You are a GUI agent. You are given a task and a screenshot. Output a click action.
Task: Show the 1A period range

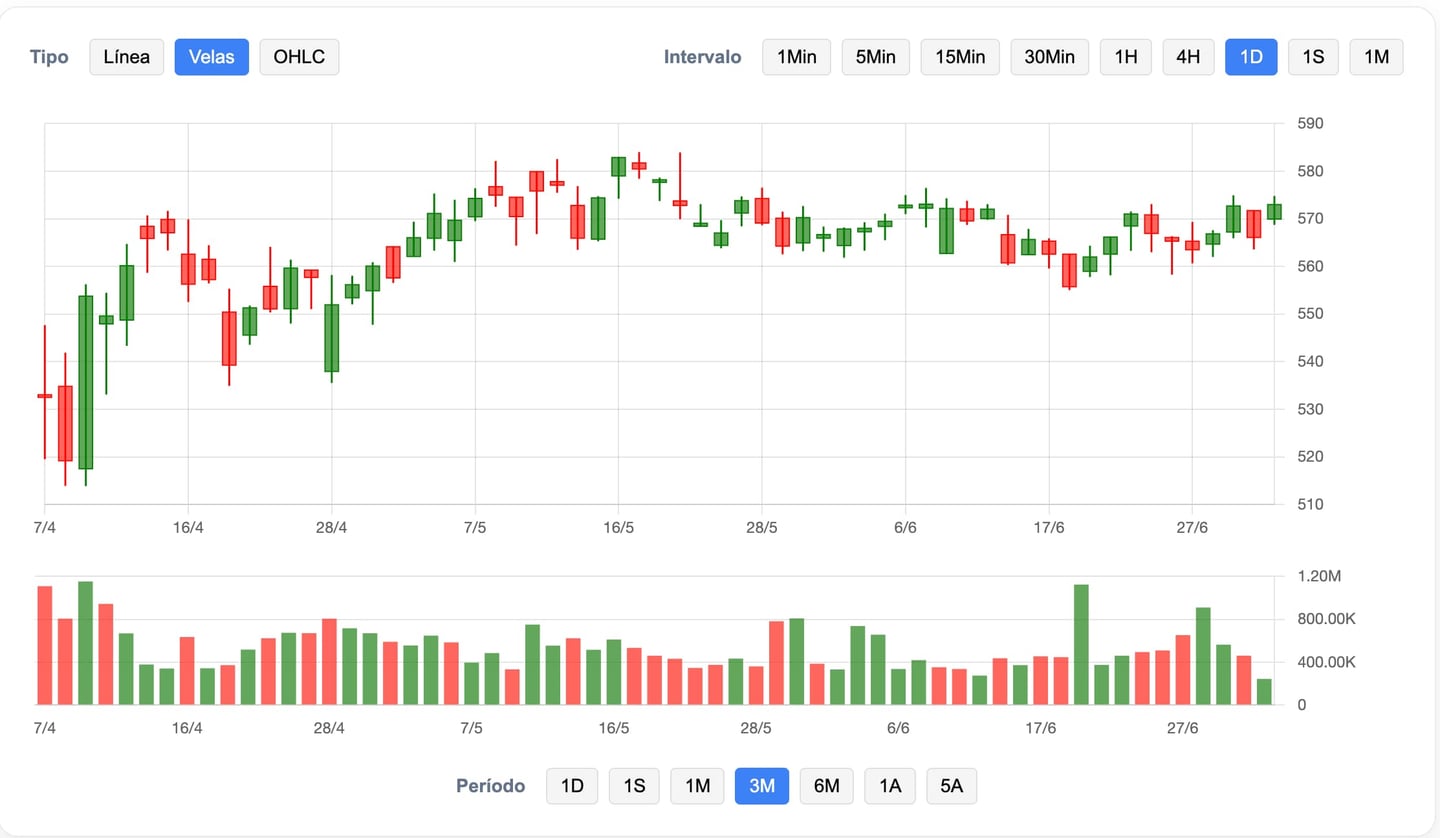890,786
